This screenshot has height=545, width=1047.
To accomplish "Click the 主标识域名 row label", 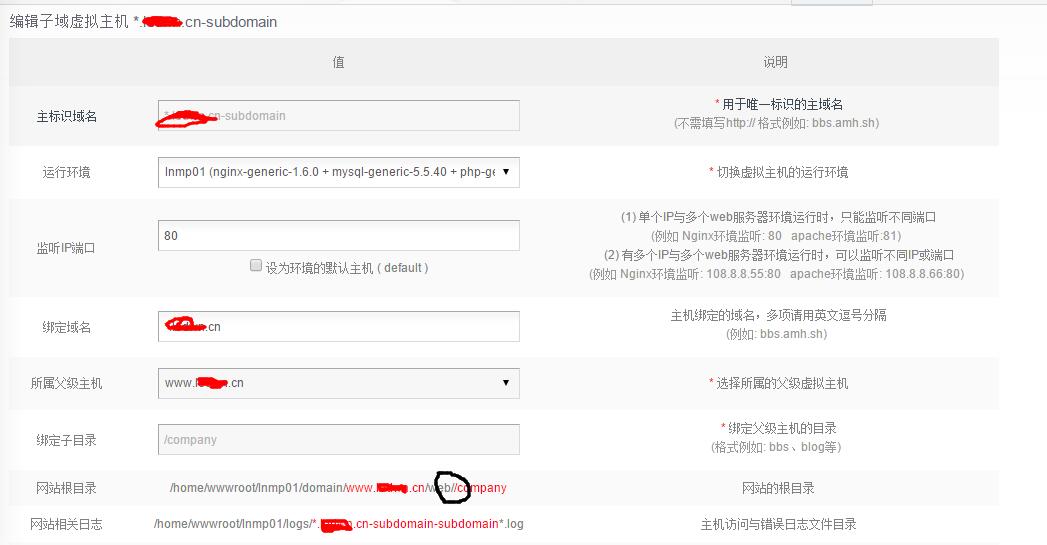I will click(67, 116).
